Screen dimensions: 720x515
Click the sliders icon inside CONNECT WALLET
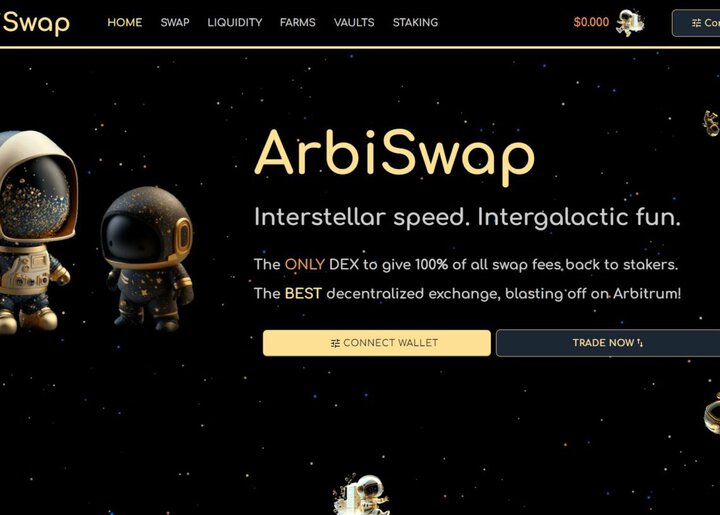[x=335, y=343]
